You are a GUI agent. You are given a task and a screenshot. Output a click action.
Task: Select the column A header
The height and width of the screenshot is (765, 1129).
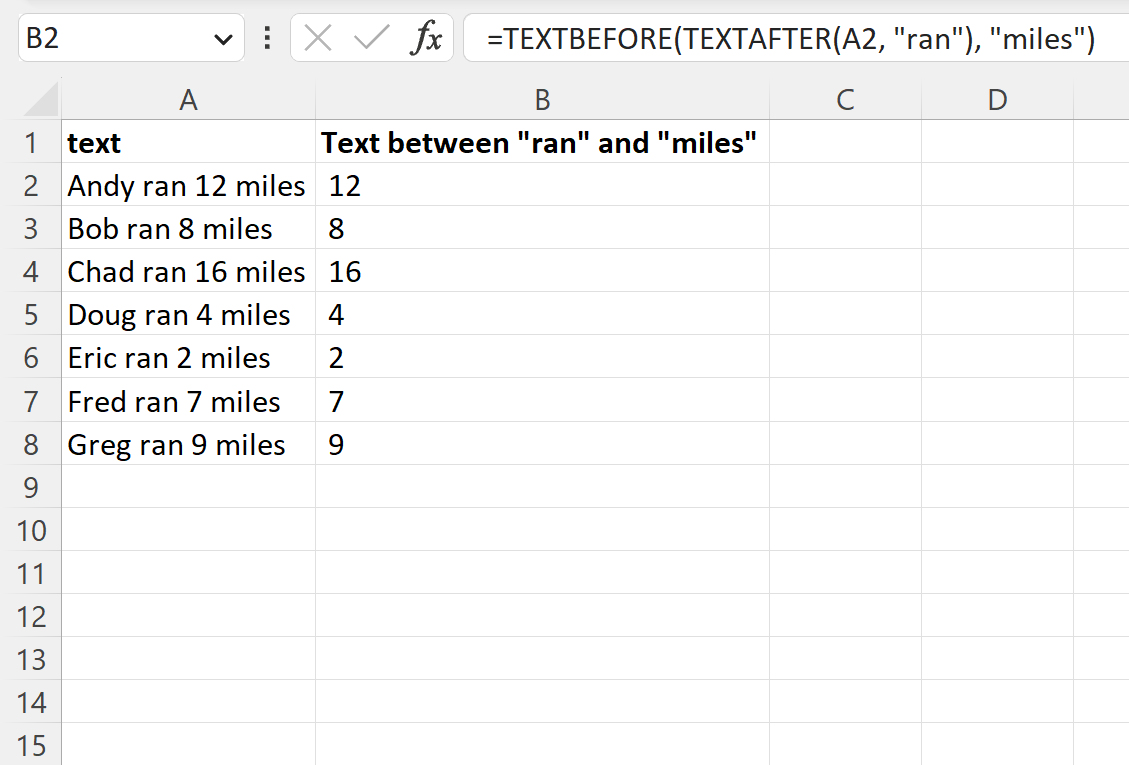188,99
